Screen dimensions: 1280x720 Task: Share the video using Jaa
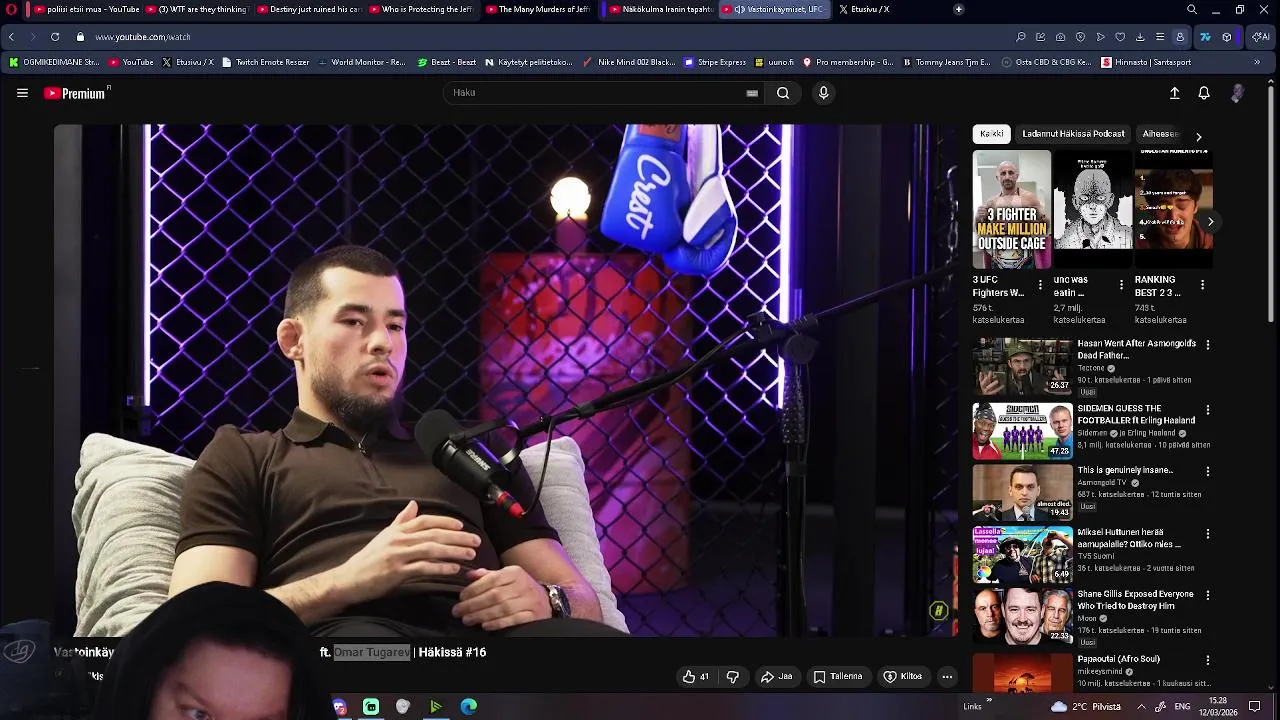coord(776,677)
